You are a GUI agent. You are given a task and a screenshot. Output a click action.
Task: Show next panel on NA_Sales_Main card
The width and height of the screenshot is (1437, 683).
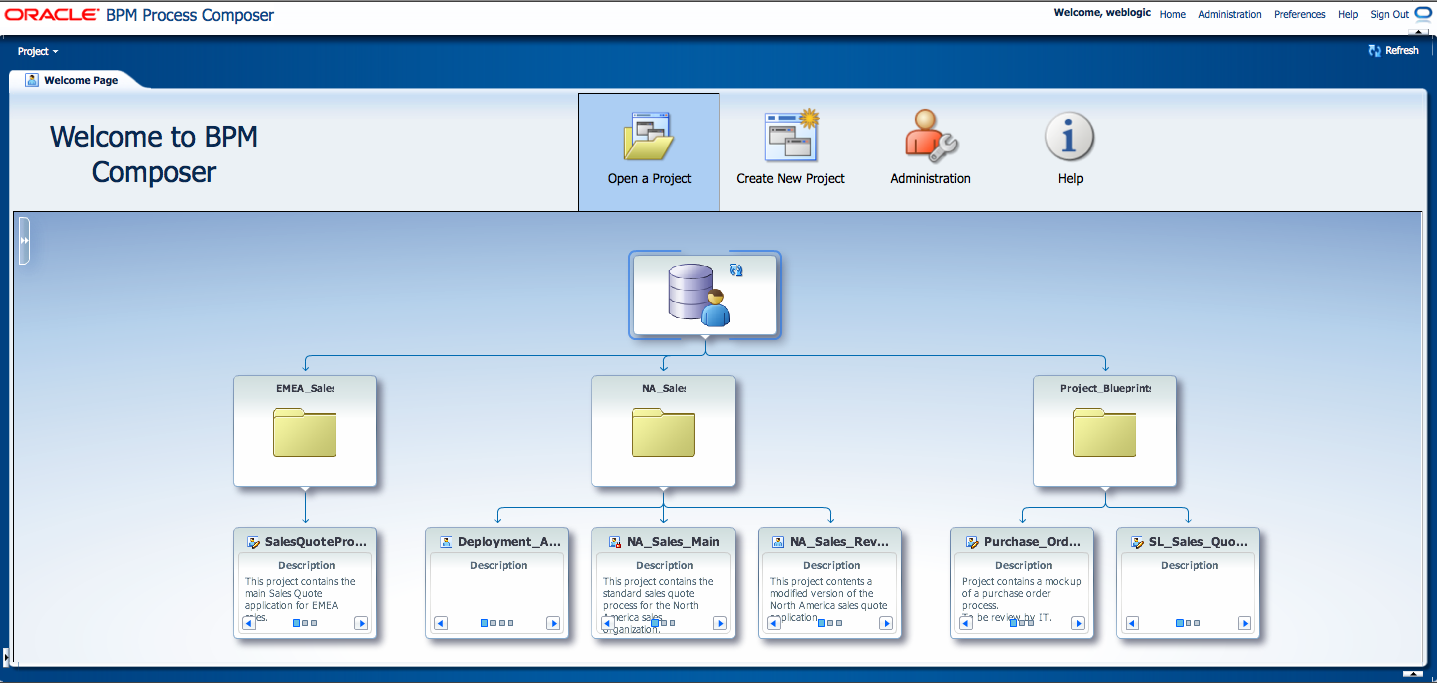719,623
